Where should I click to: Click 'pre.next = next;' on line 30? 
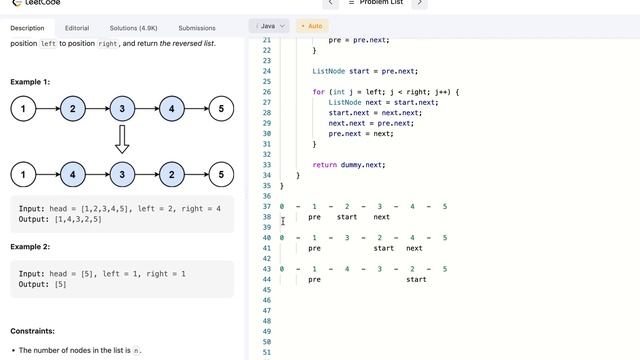point(361,134)
